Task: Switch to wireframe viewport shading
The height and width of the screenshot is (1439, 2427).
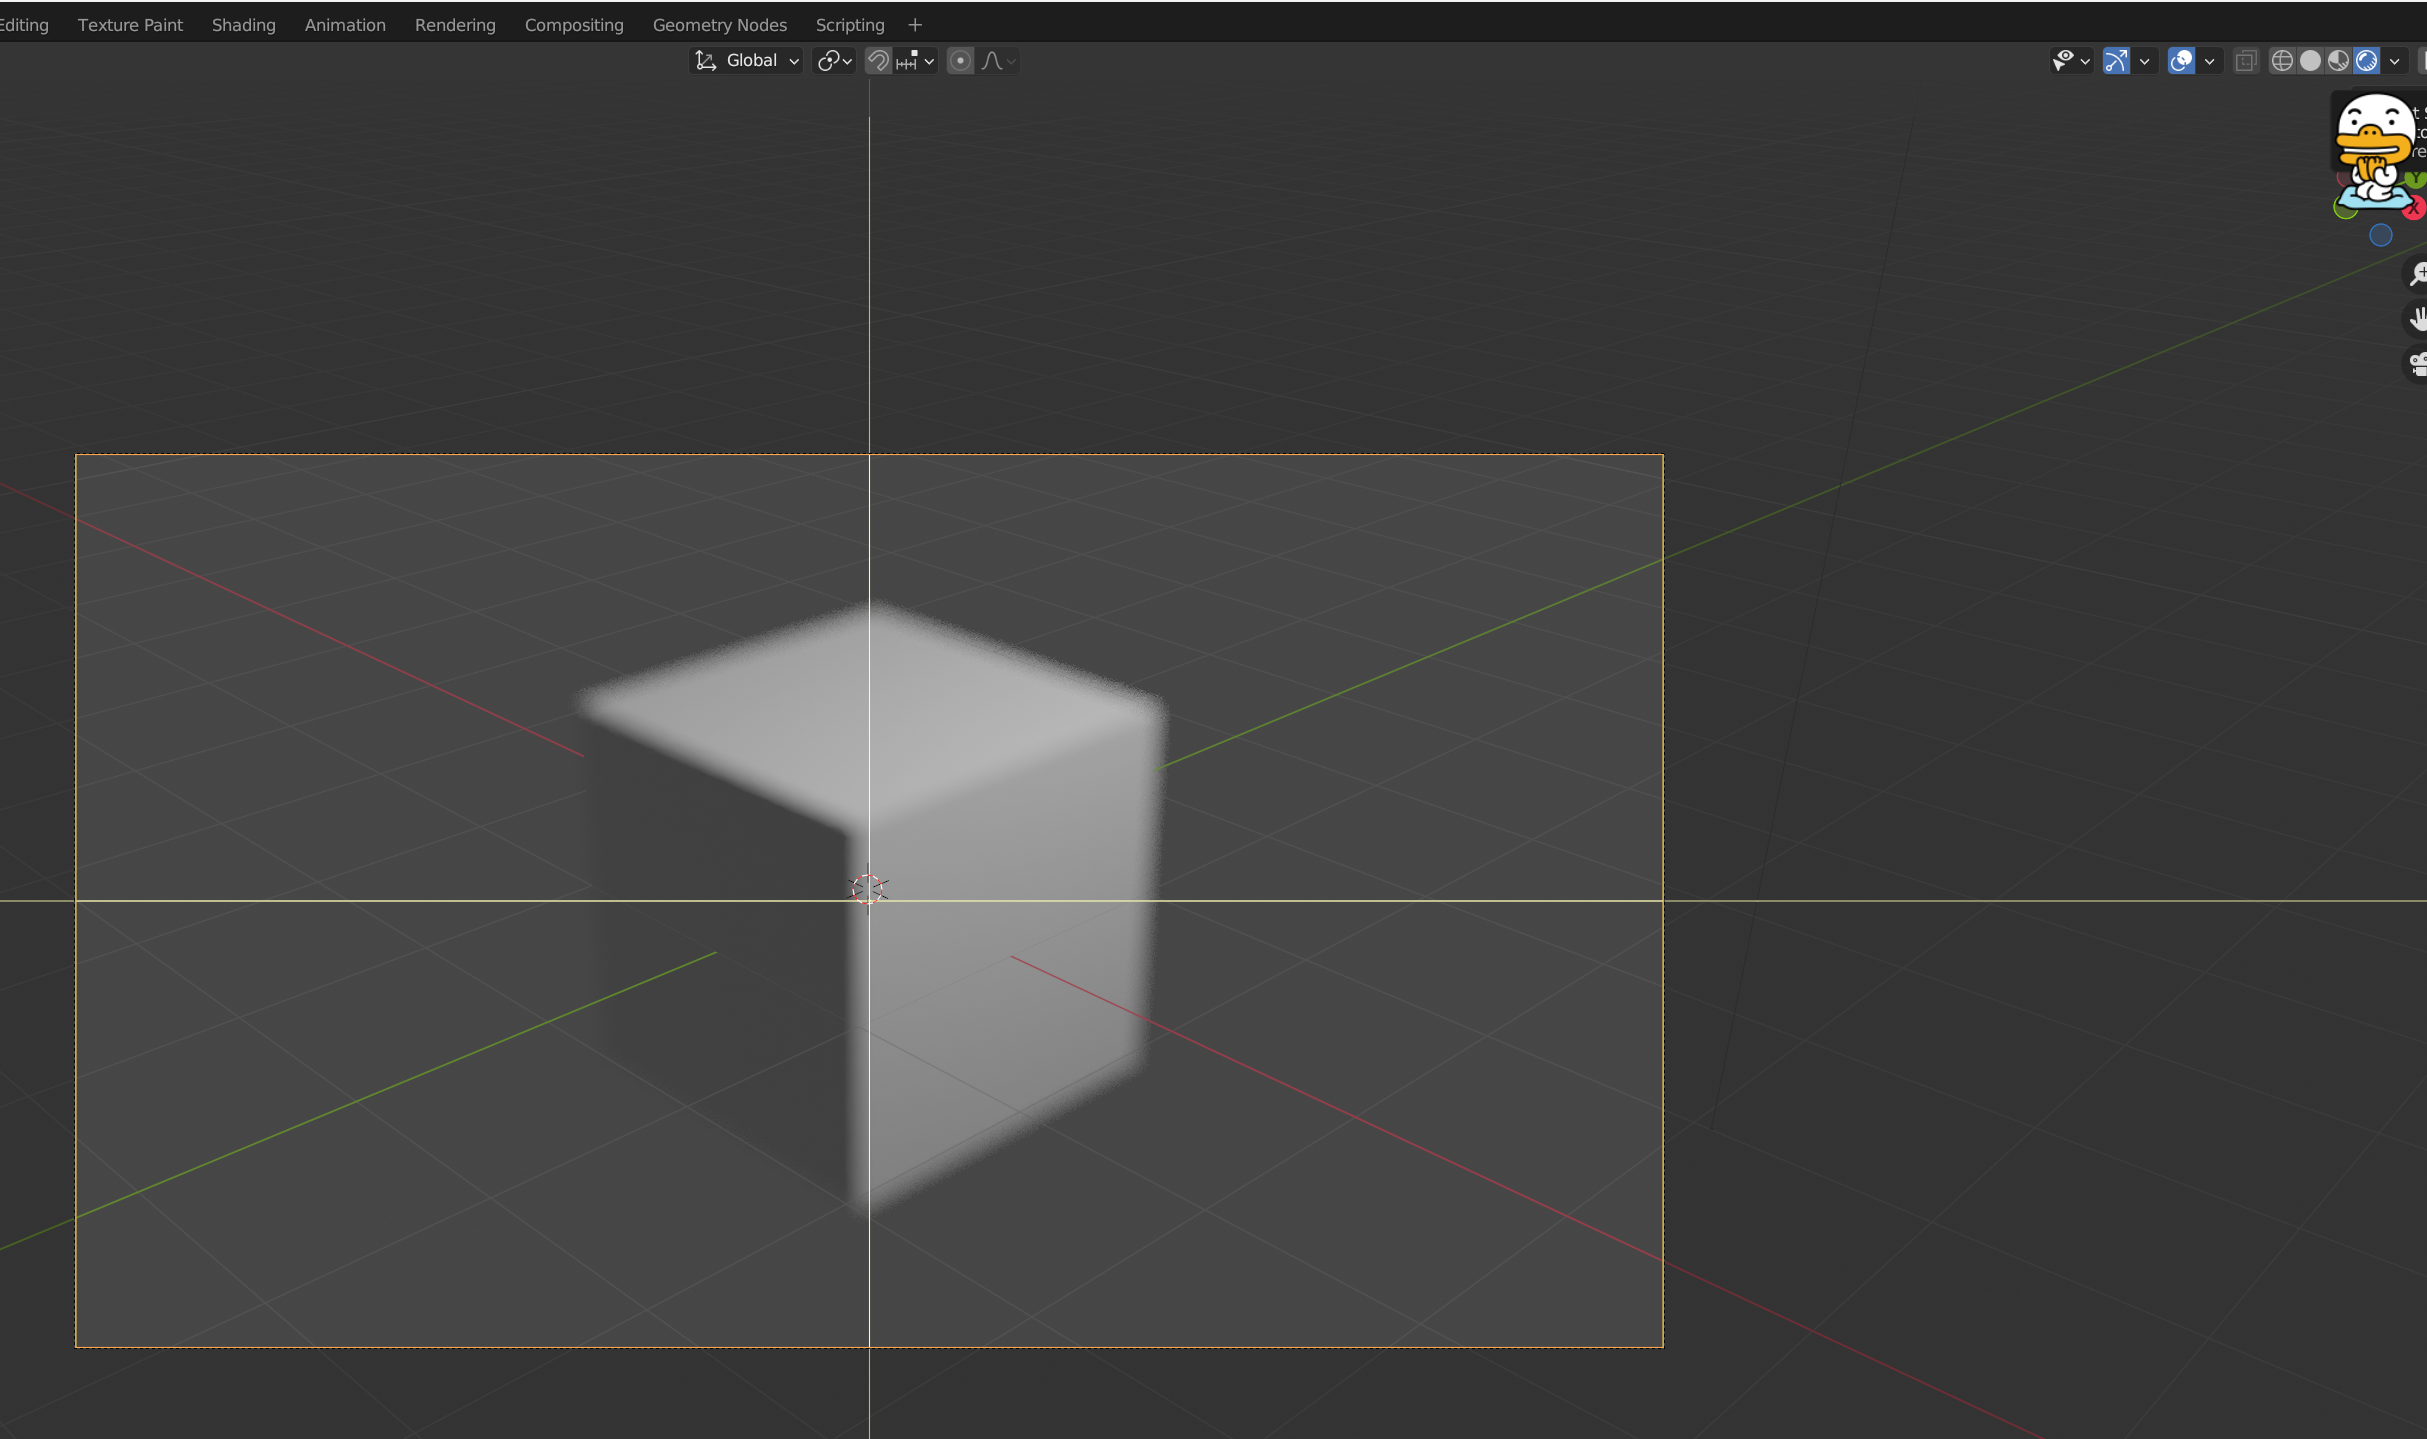Action: 2282,62
